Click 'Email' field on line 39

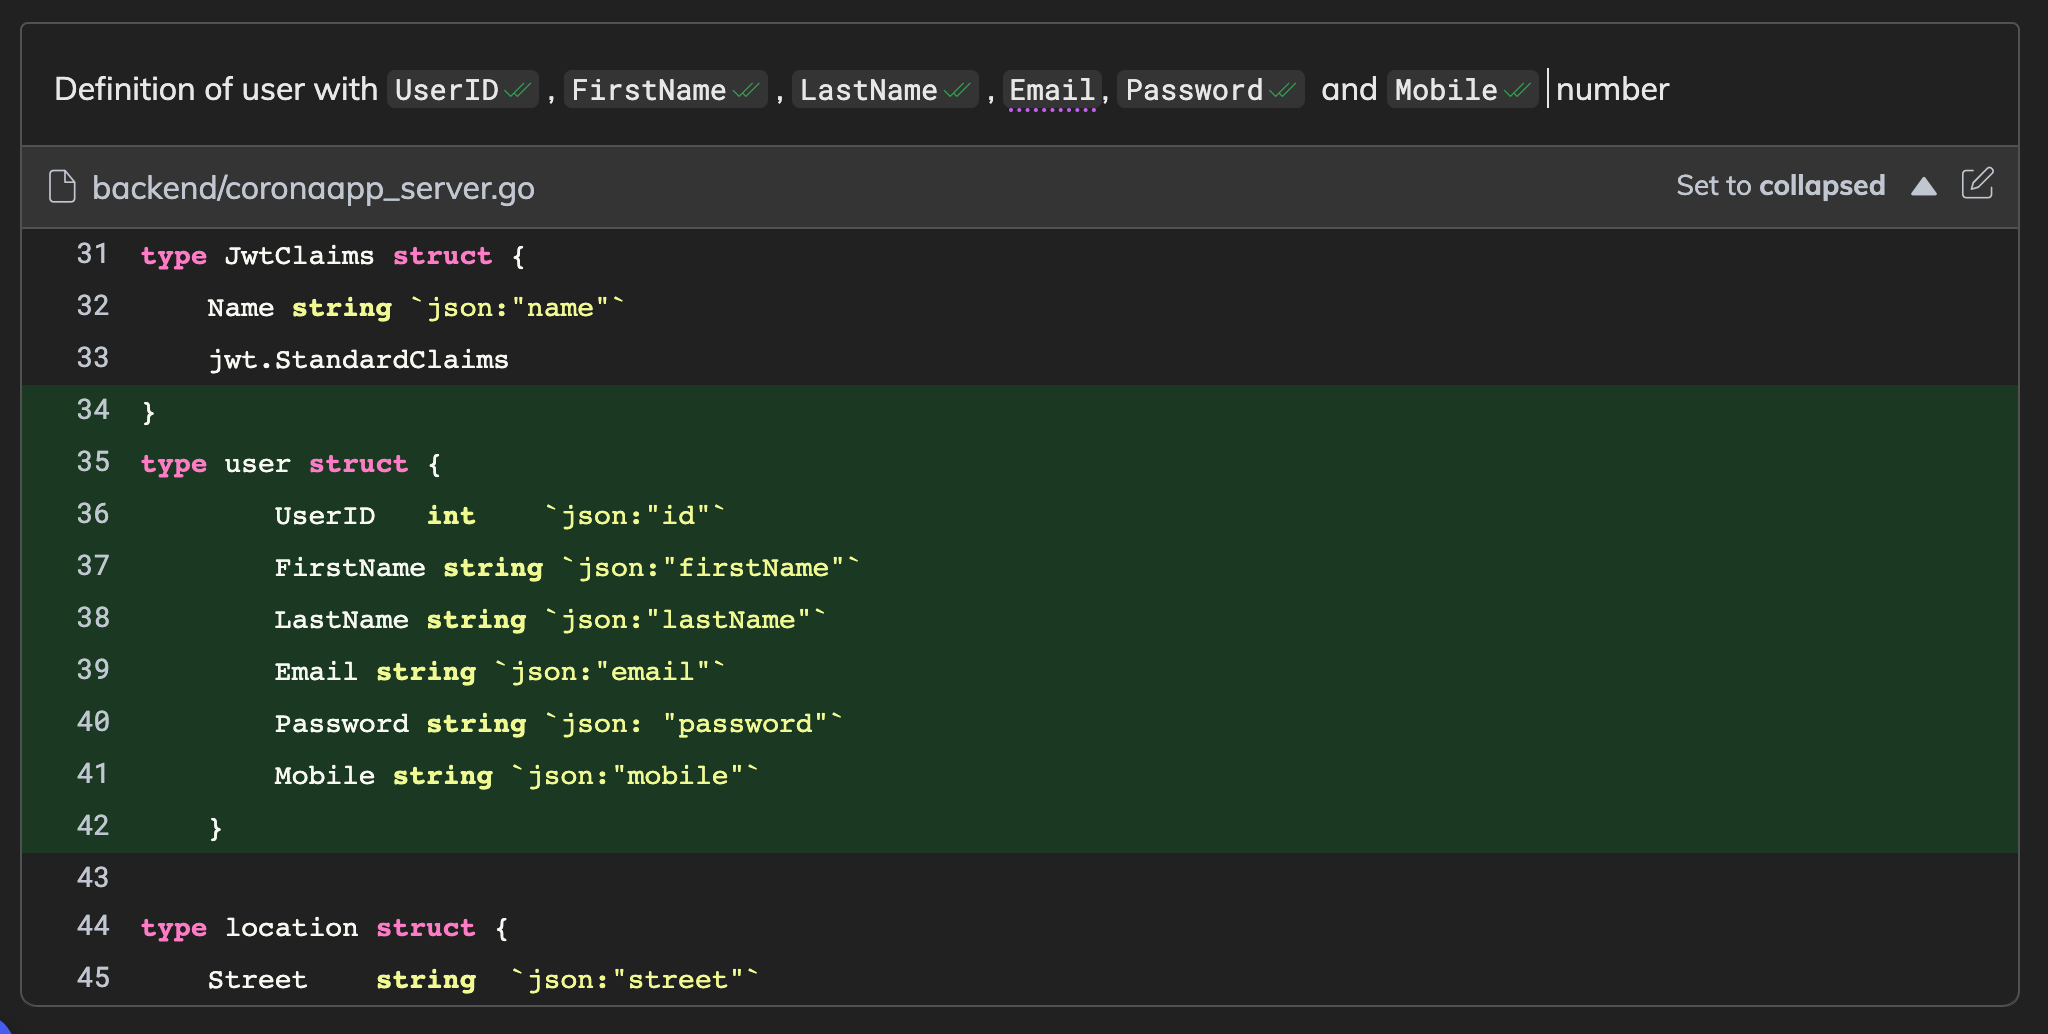coord(316,672)
